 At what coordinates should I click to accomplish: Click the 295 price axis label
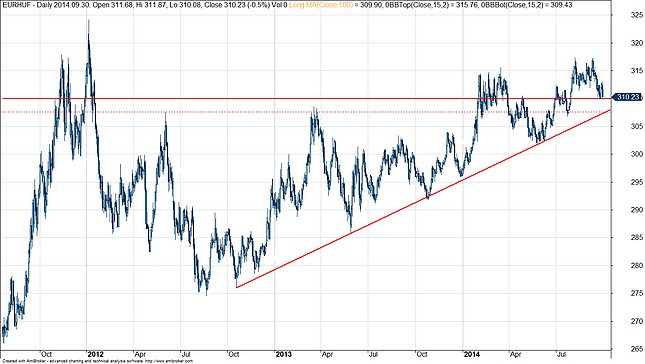tap(636, 182)
